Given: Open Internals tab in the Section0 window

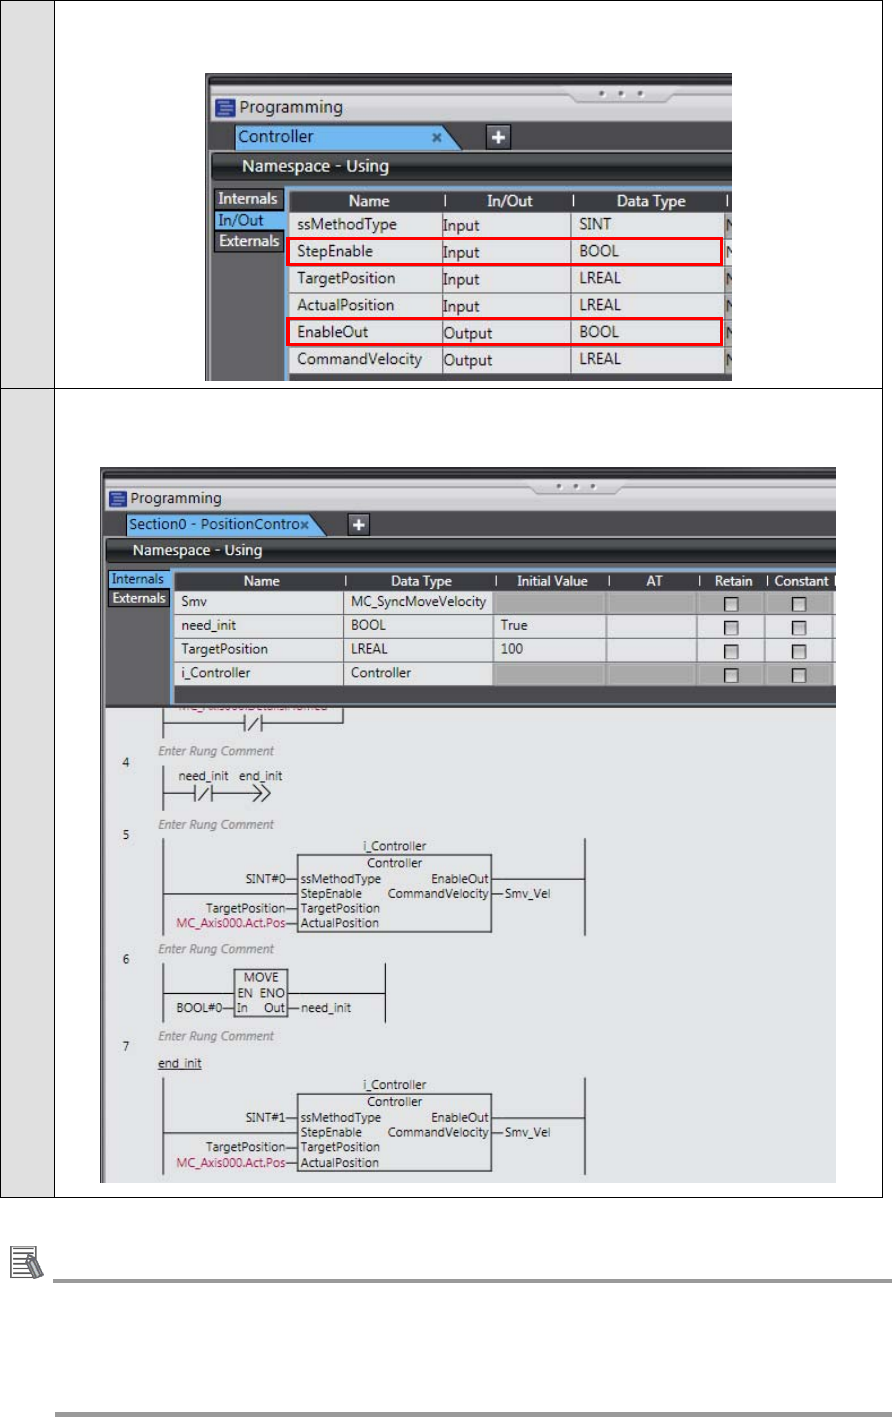Looking at the screenshot, I should point(140,579).
